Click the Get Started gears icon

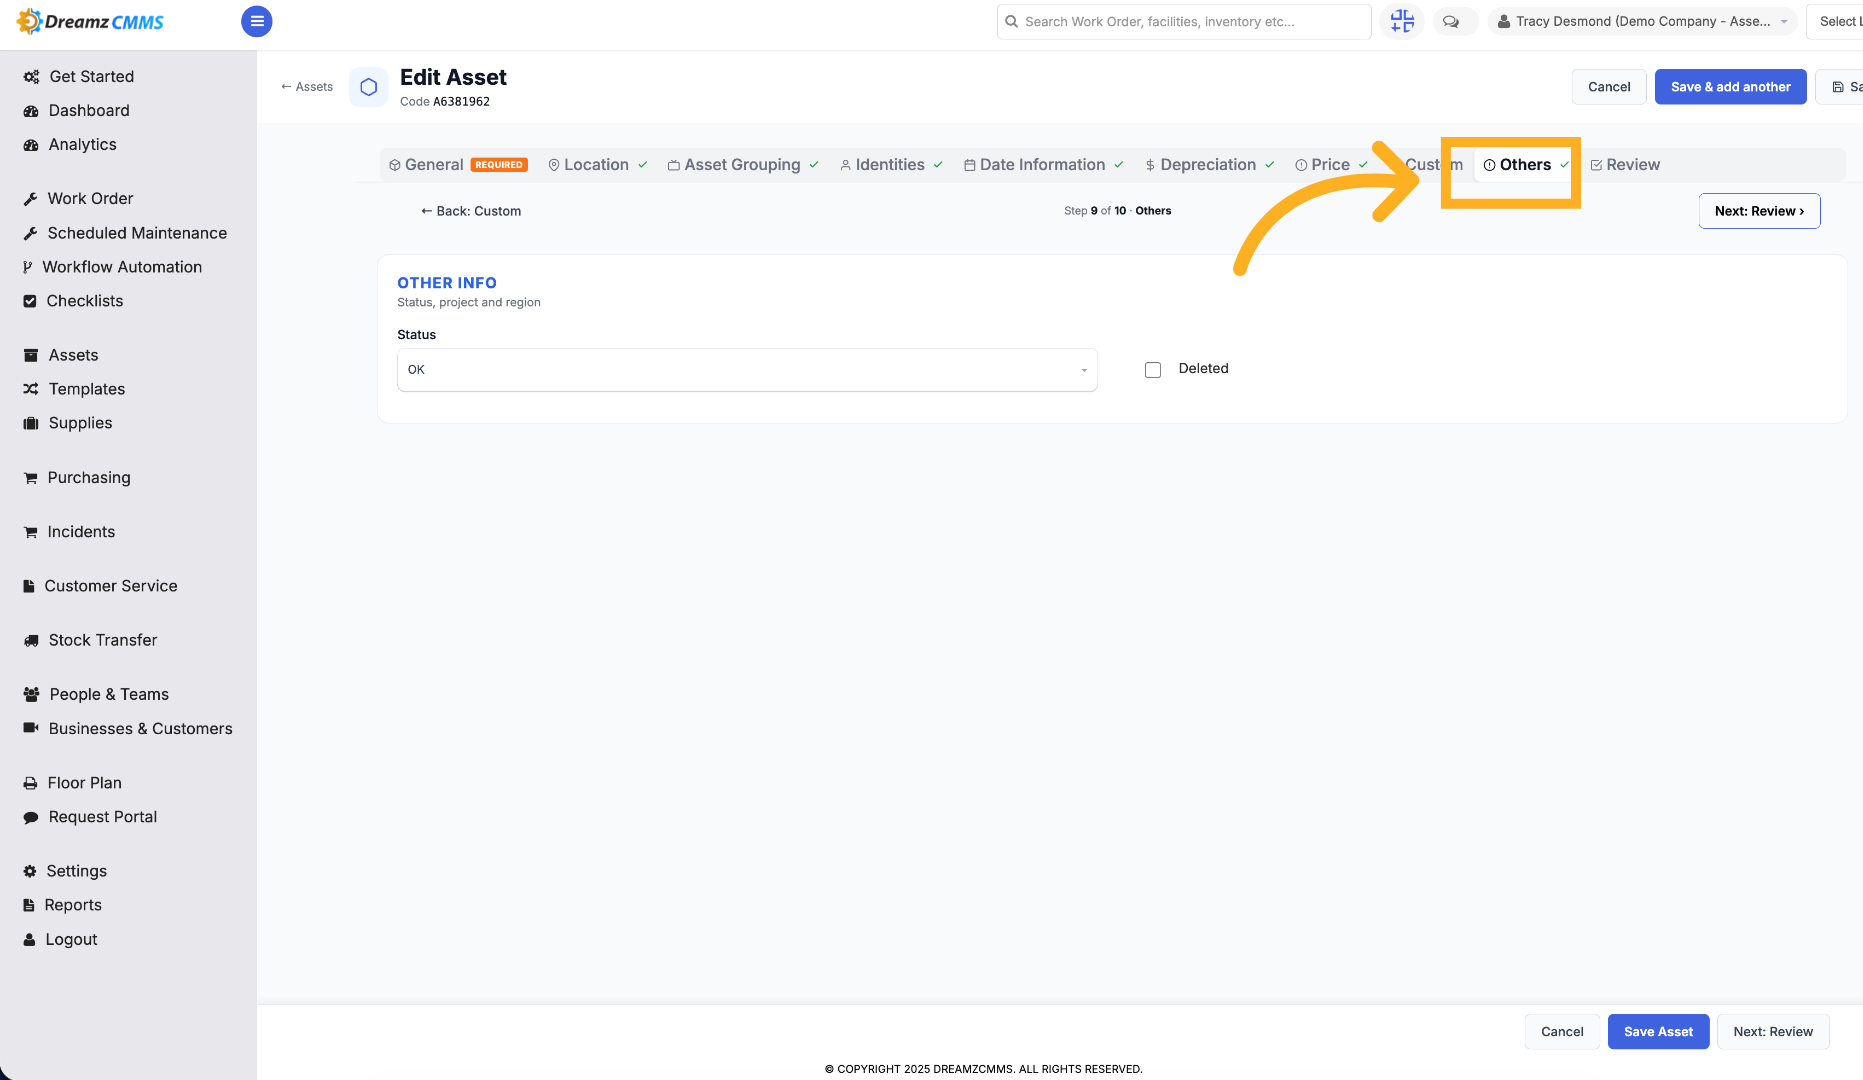31,77
